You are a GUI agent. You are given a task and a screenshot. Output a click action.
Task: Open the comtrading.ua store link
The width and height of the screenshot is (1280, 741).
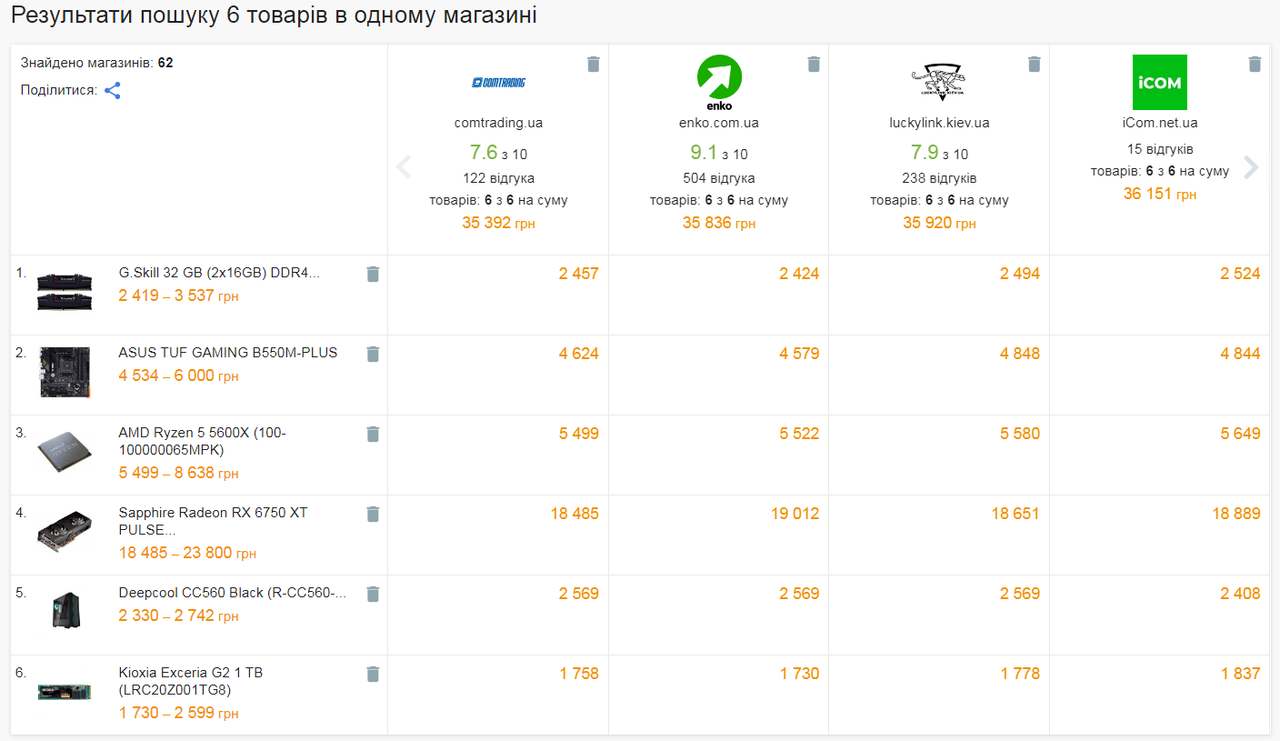(498, 123)
